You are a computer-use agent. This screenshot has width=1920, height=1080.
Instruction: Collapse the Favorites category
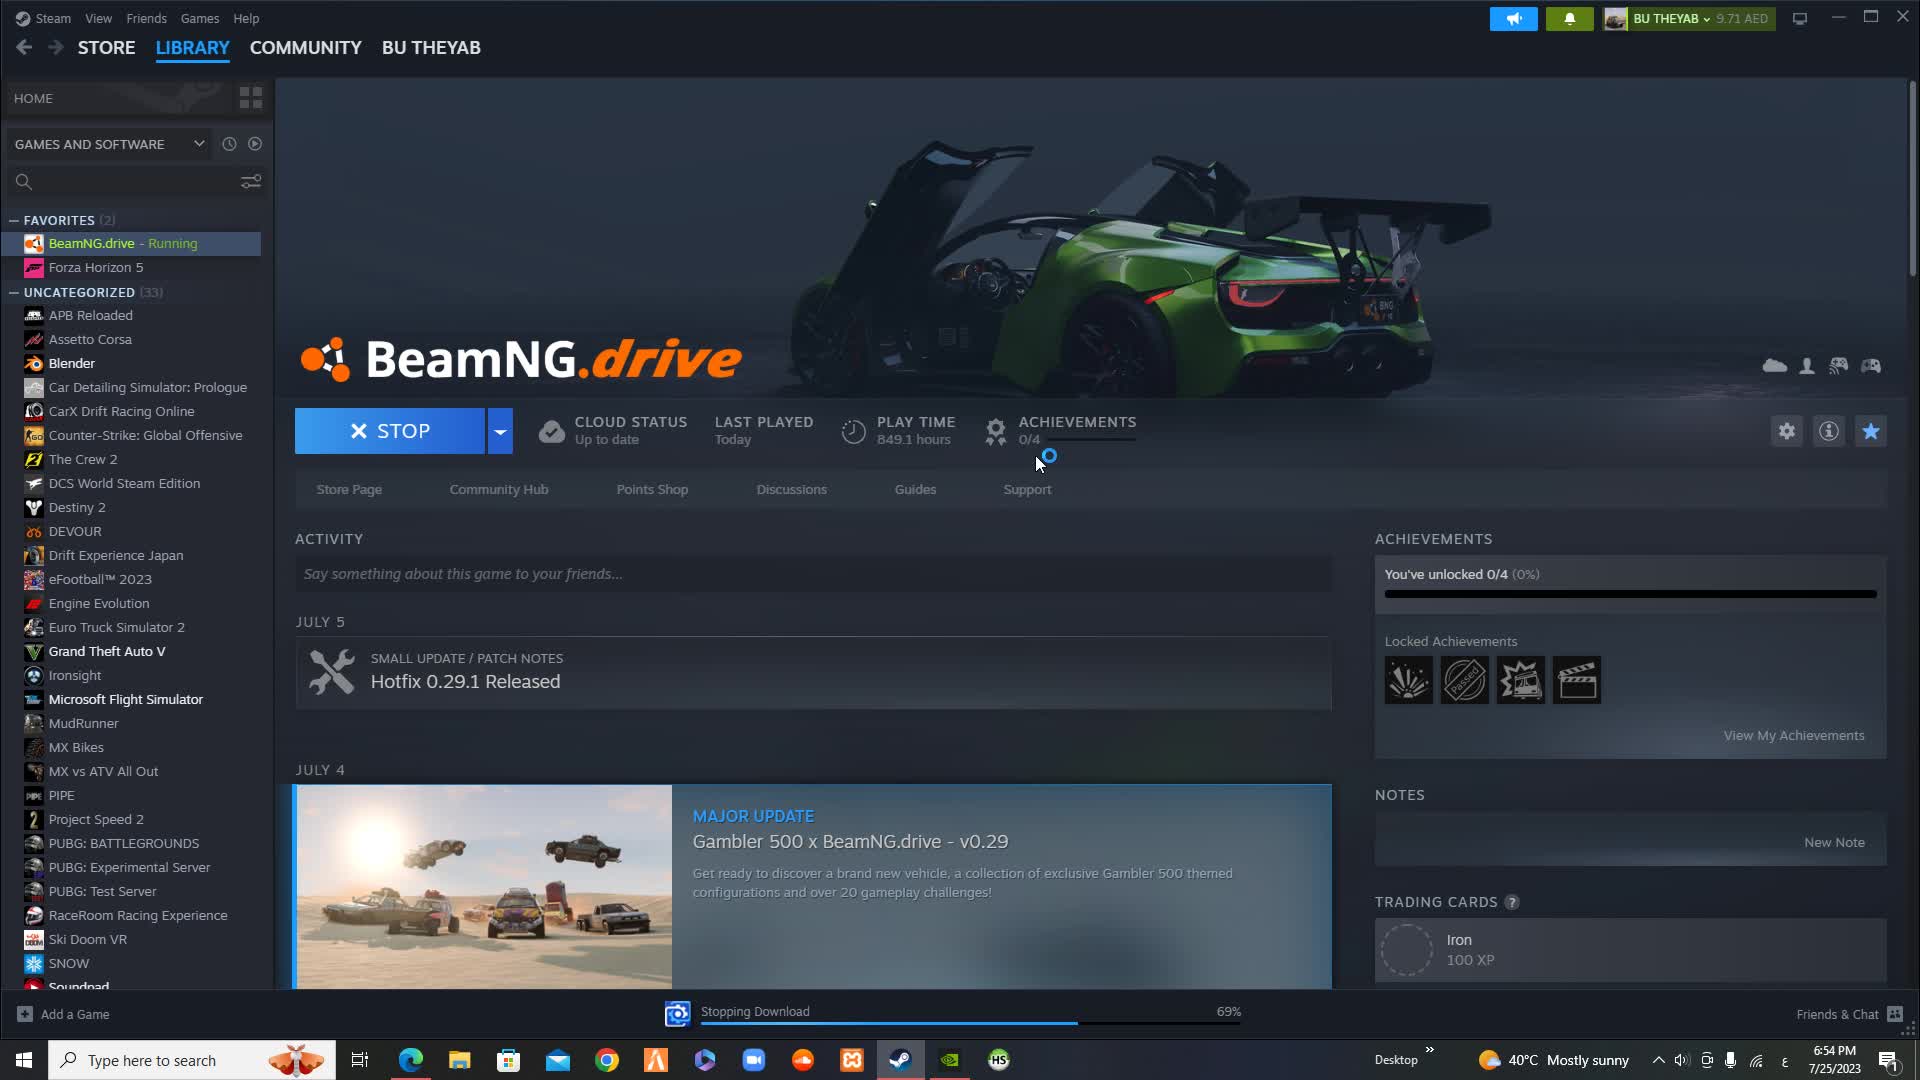(x=14, y=220)
